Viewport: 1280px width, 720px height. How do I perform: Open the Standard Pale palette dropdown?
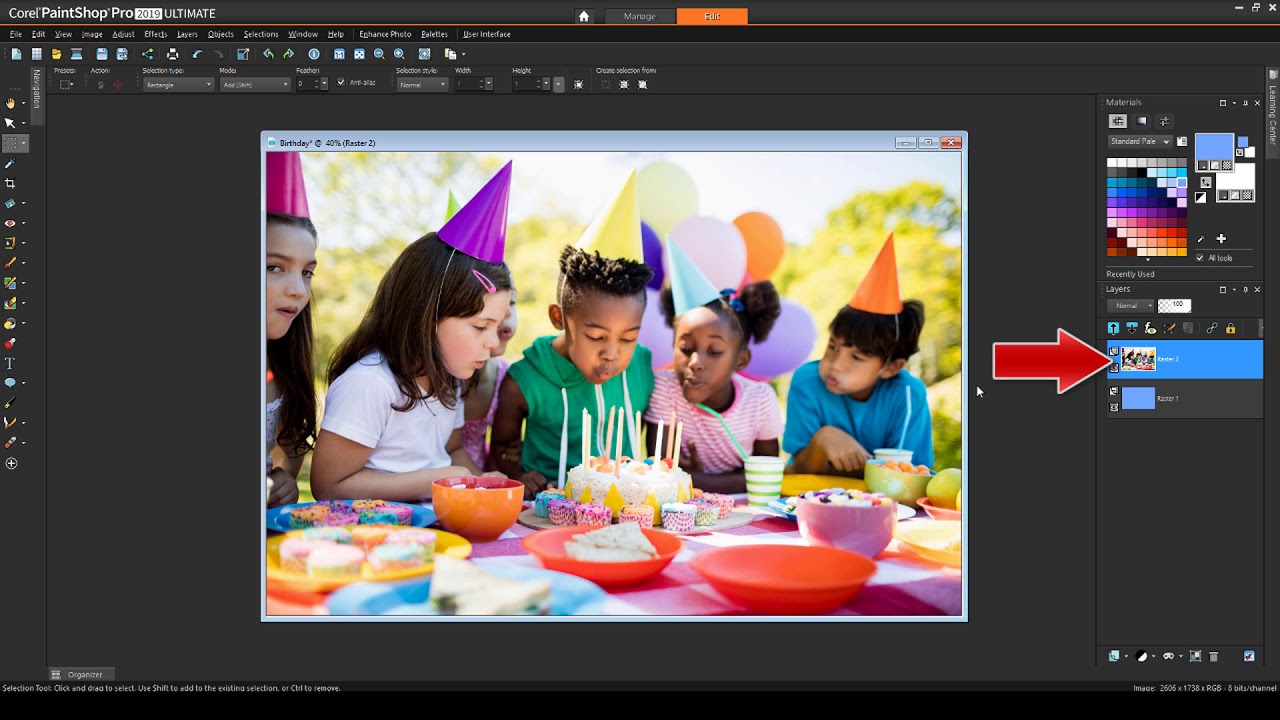click(1139, 141)
